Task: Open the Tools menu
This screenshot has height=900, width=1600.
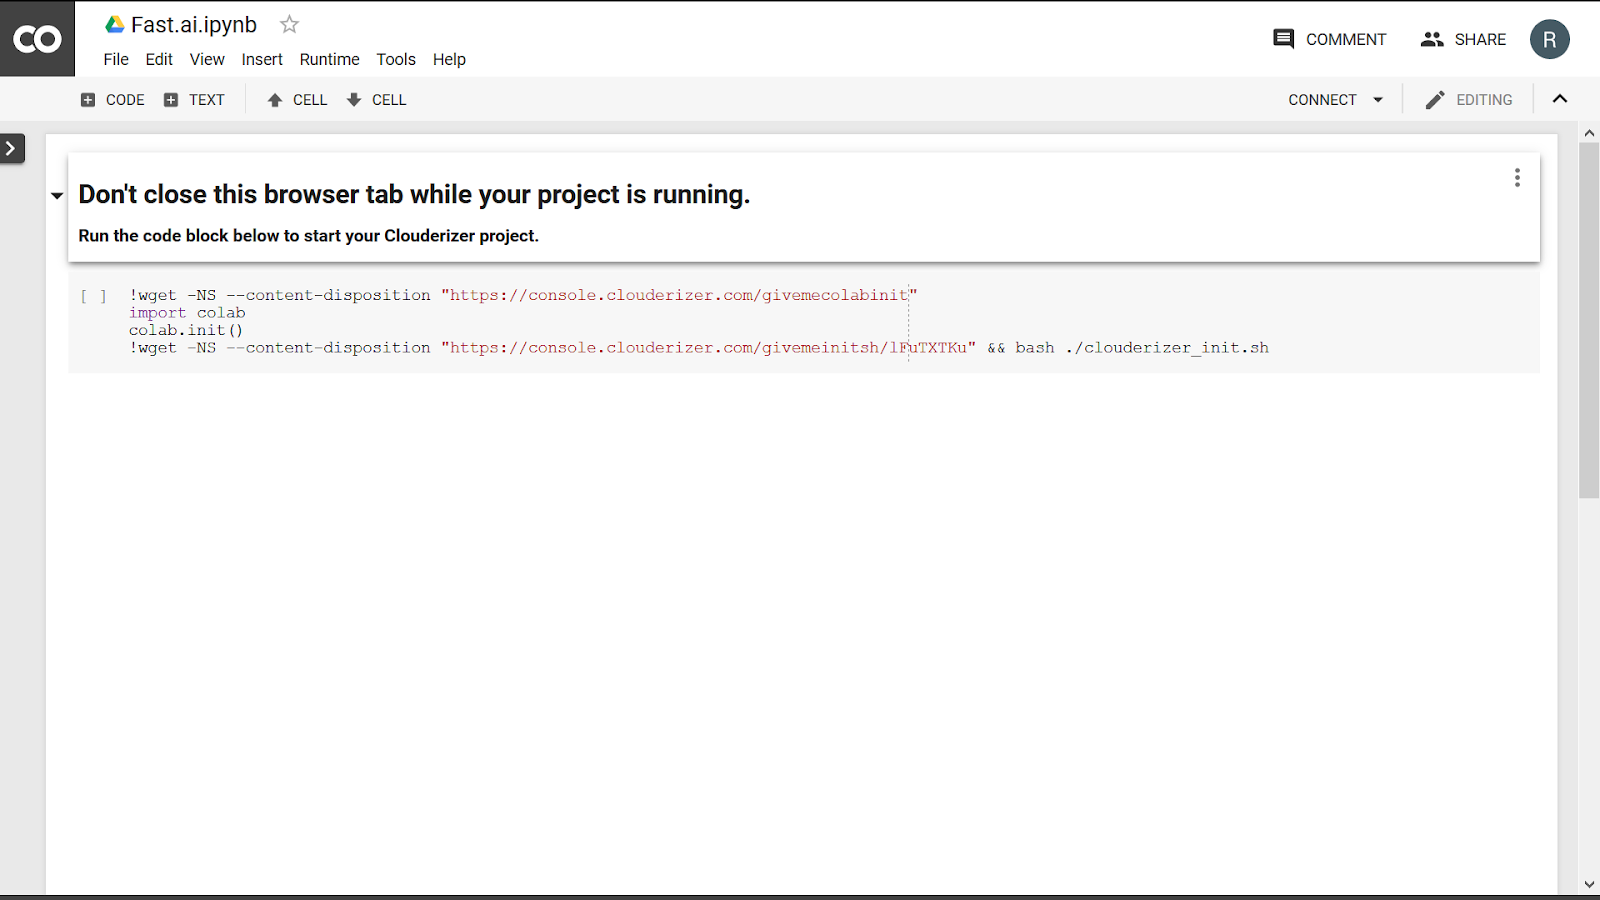Action: (x=396, y=59)
